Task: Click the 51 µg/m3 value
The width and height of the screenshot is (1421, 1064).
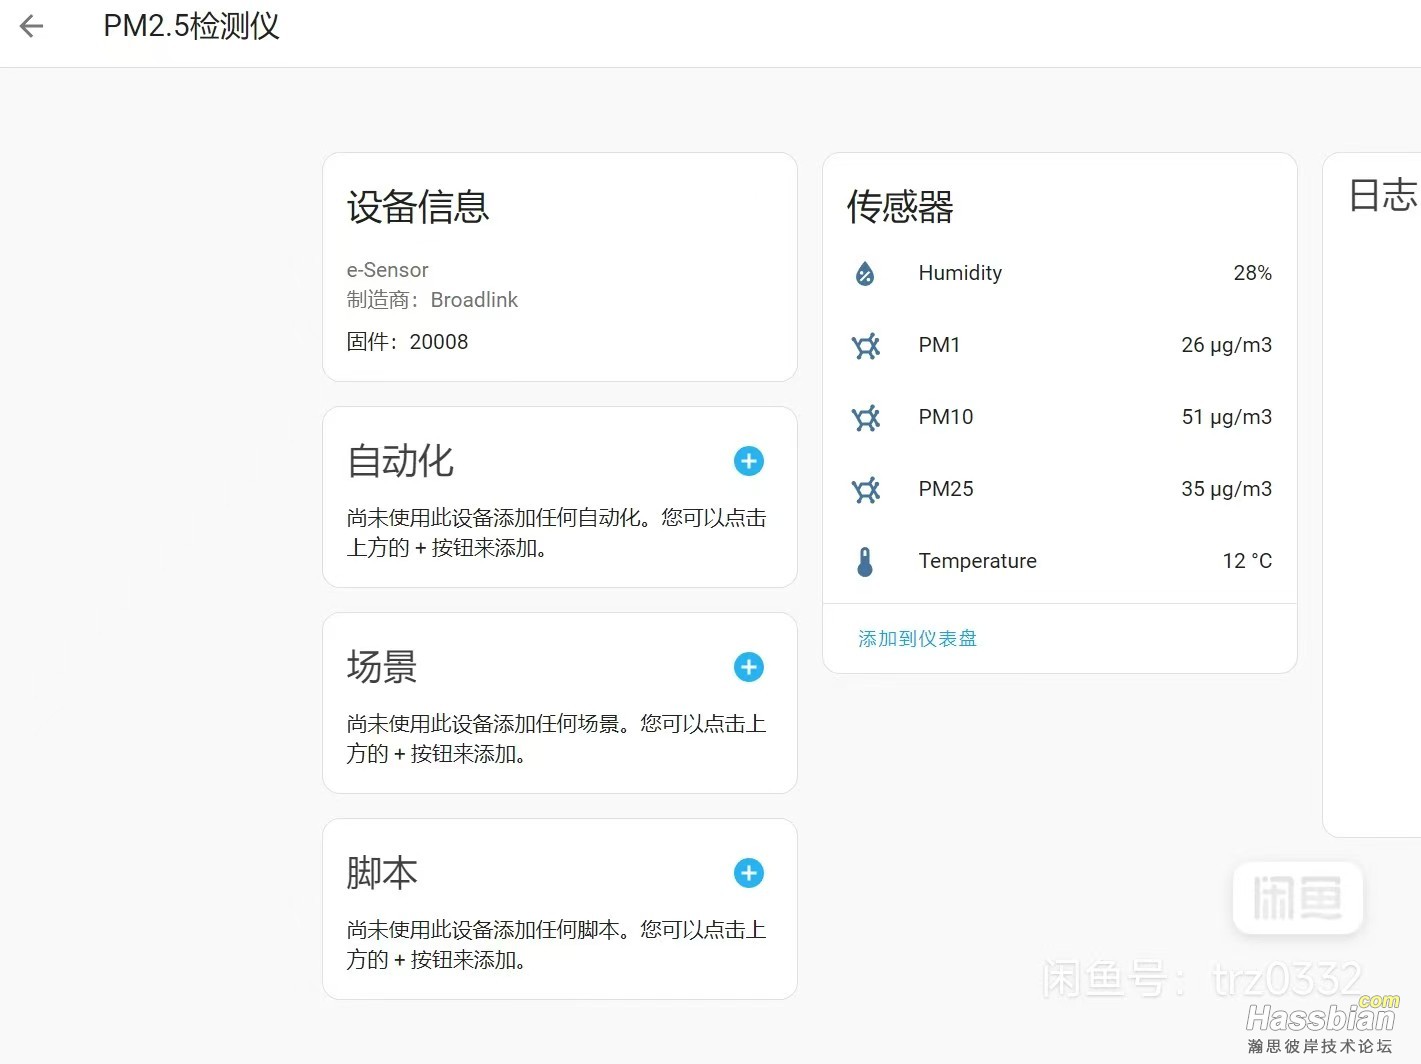Action: click(1226, 417)
